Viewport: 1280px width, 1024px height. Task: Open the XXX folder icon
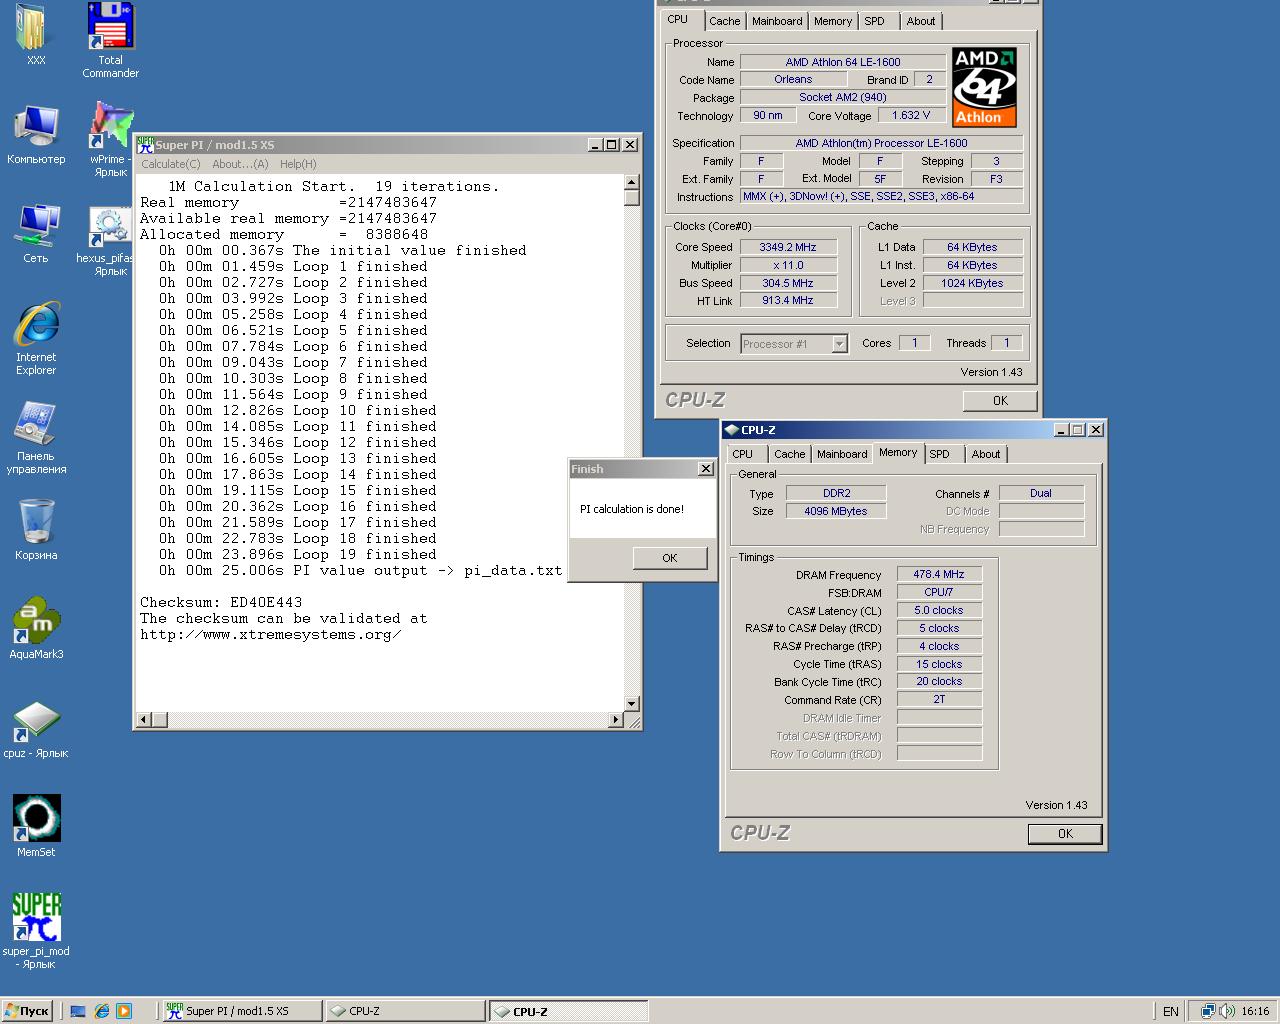[x=36, y=33]
